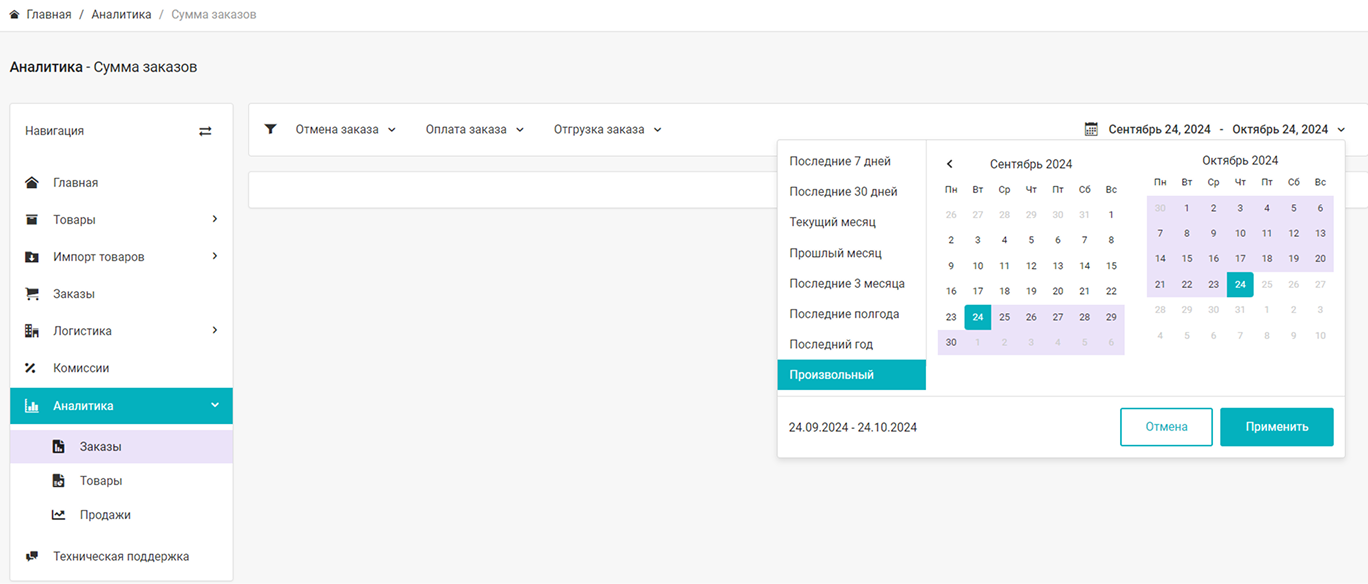The width and height of the screenshot is (1368, 584).
Task: Open Отмена заказа filter dropdown
Action: pyautogui.click(x=346, y=129)
